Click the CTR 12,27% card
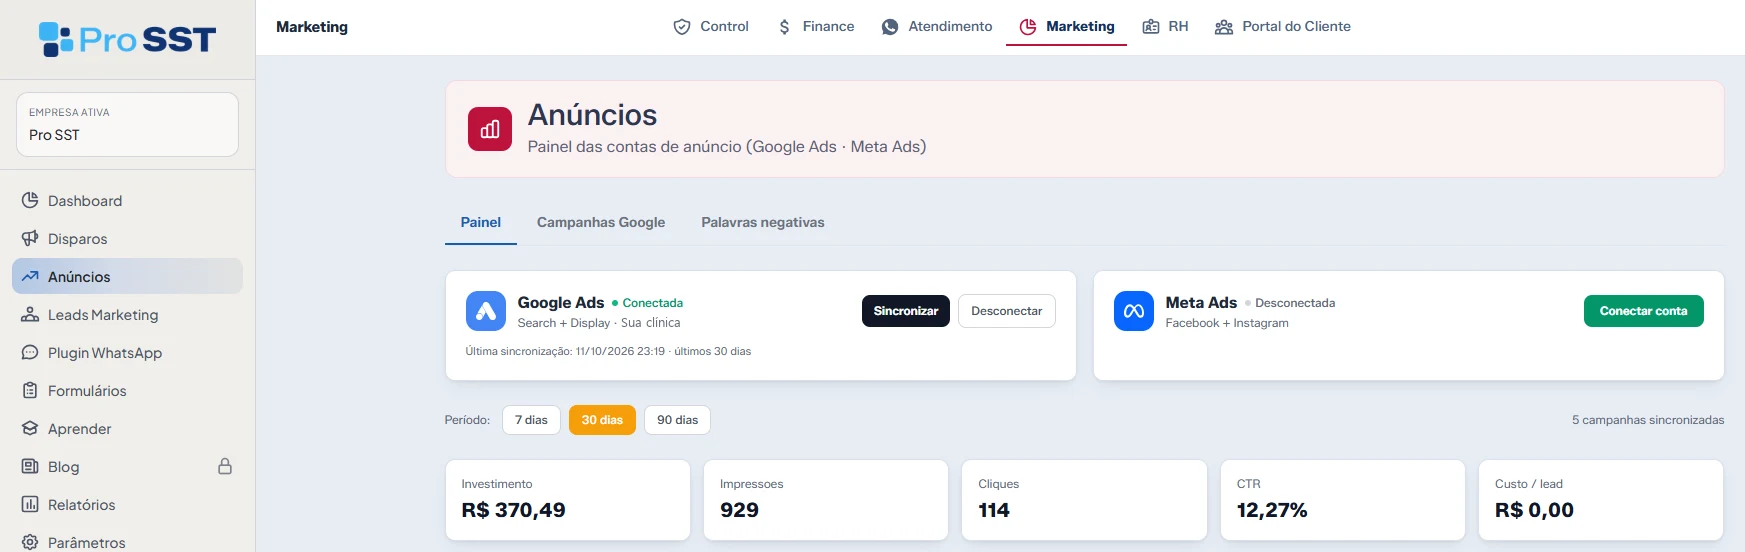1745x552 pixels. coord(1342,500)
